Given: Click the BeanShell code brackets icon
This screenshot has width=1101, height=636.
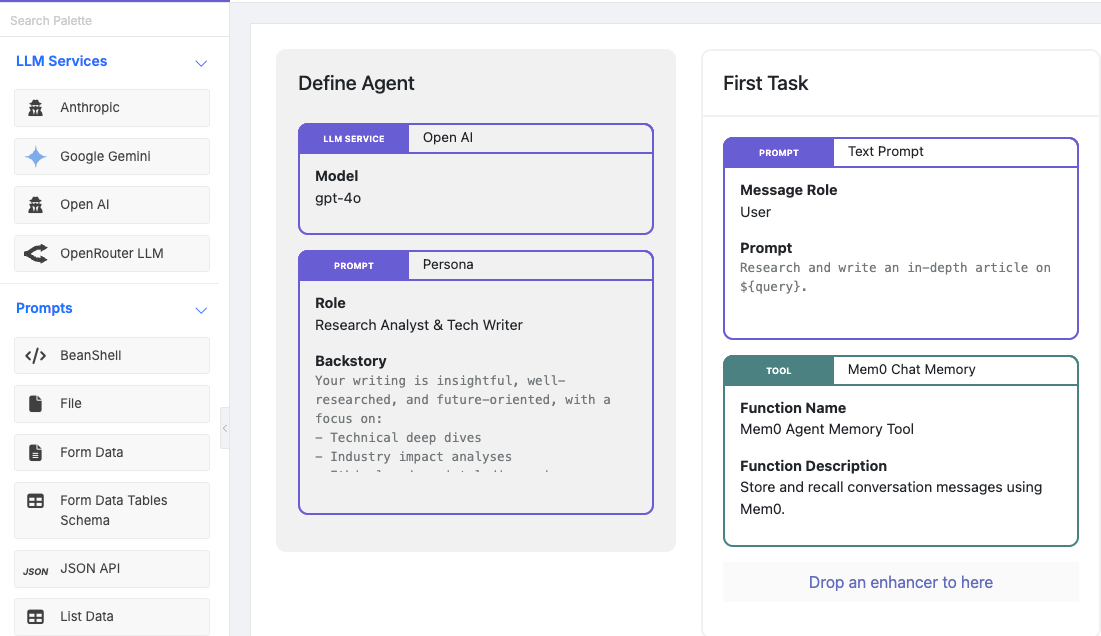Looking at the screenshot, I should [35, 355].
